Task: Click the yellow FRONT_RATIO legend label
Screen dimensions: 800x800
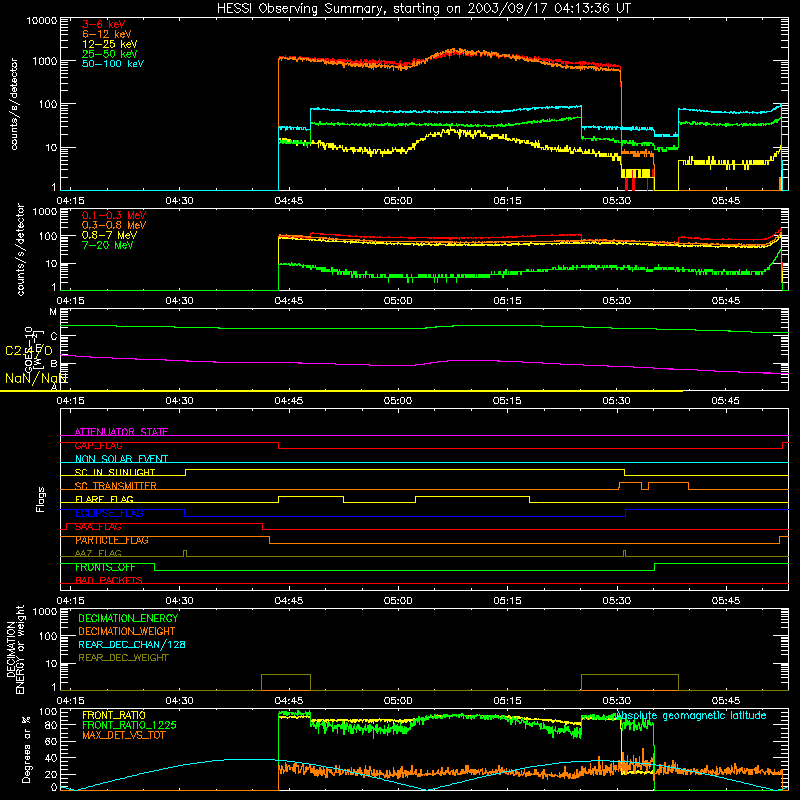Action: click(x=114, y=715)
